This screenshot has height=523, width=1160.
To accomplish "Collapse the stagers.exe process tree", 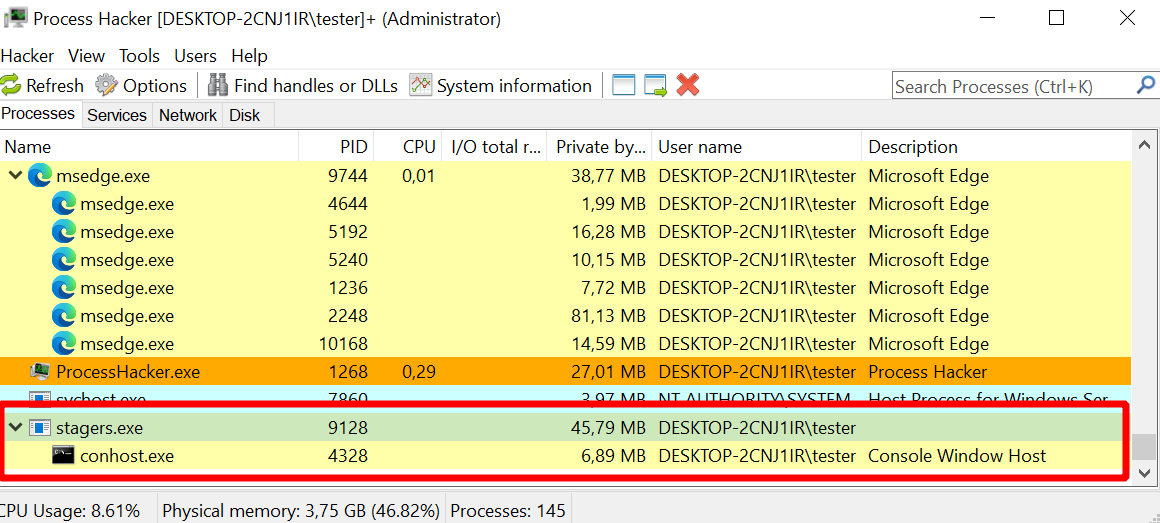I will (x=14, y=428).
